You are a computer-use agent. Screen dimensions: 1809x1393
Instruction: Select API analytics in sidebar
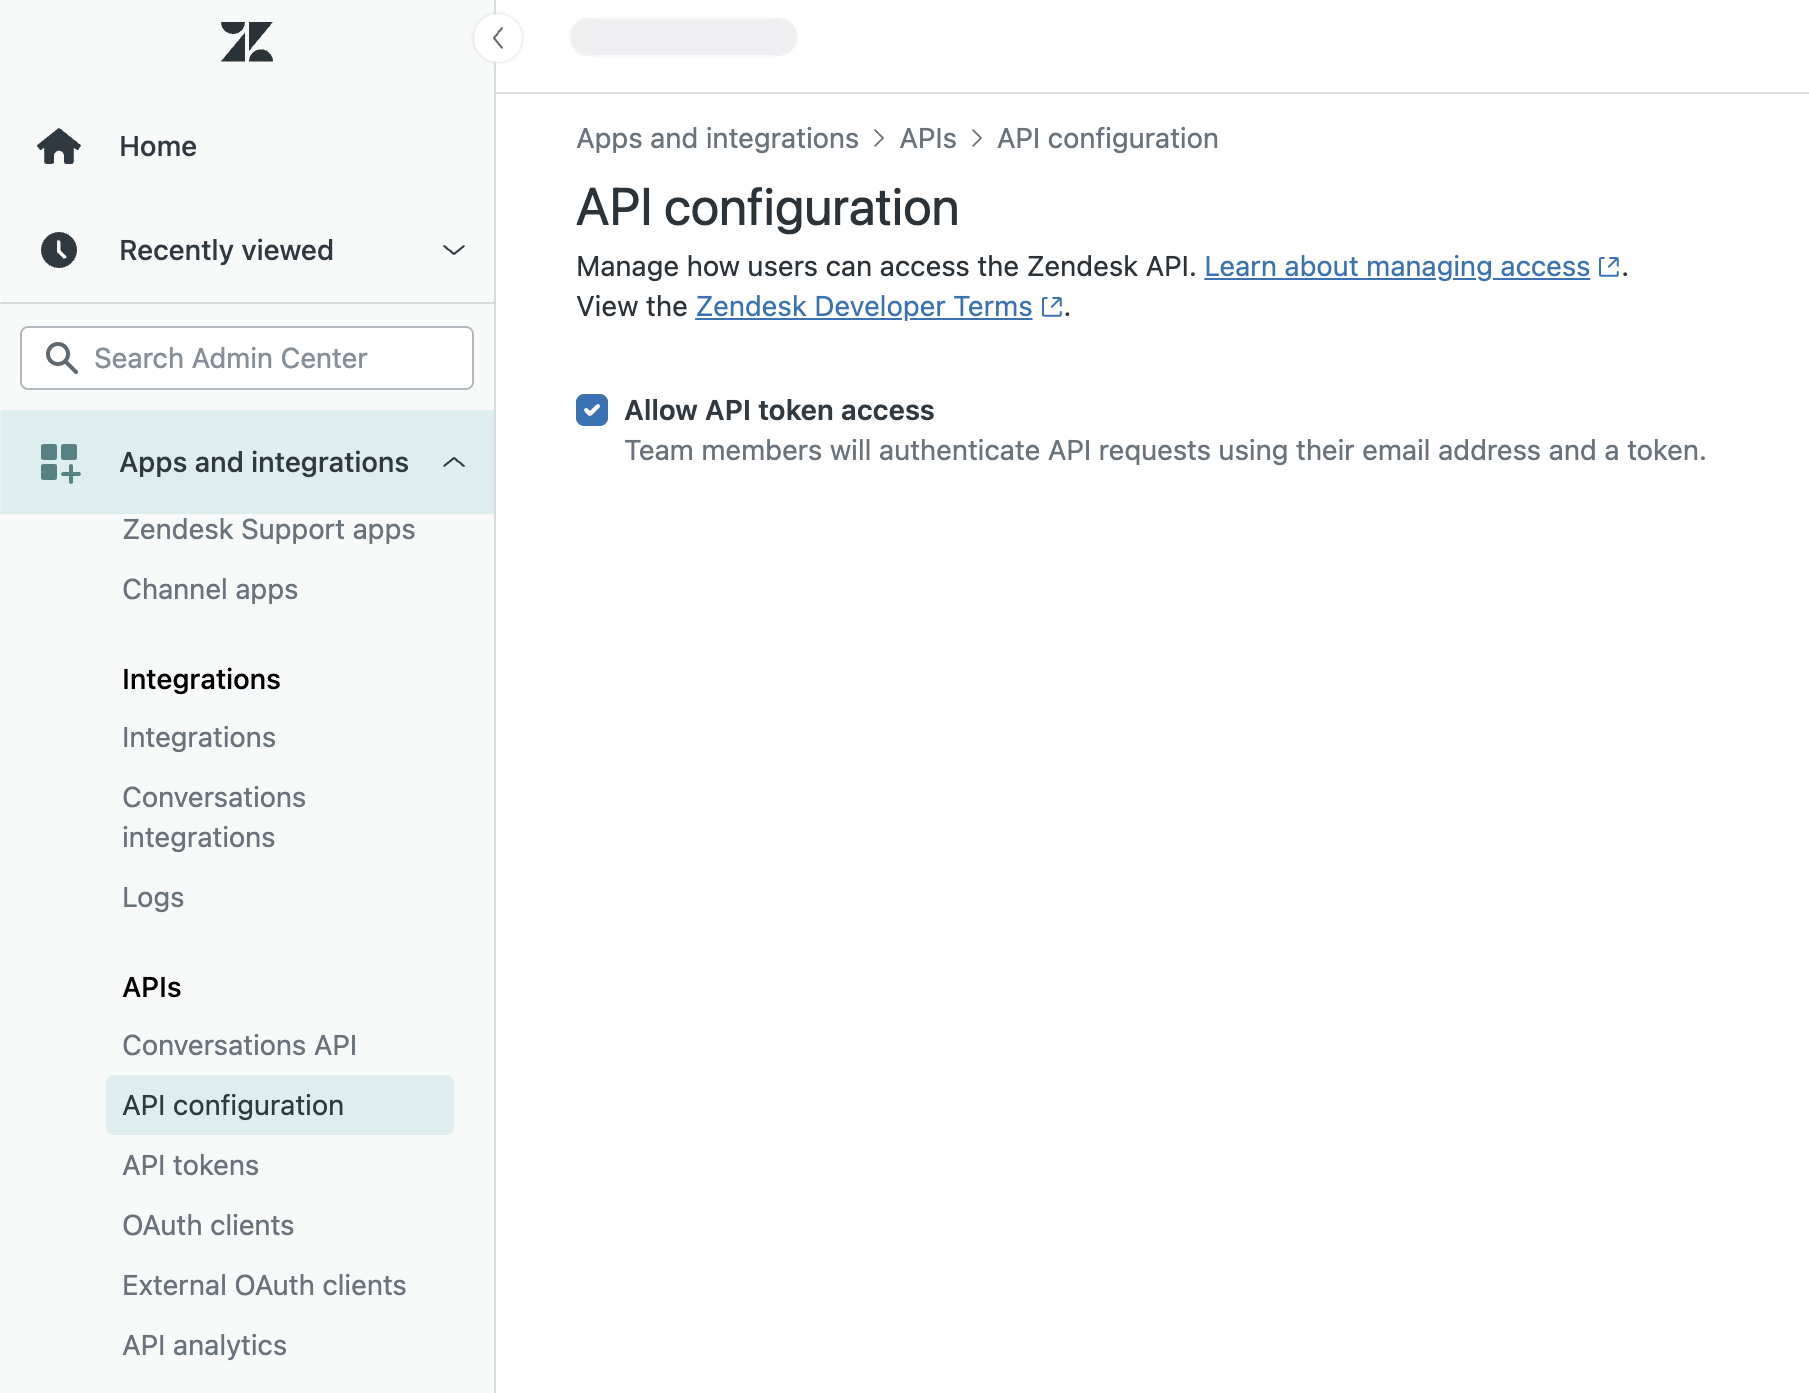[204, 1345]
